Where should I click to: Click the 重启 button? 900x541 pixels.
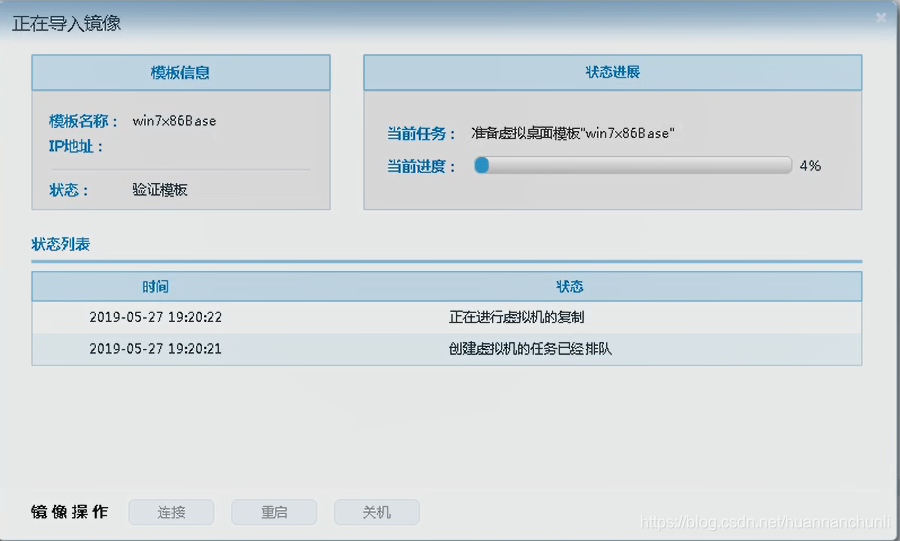pyautogui.click(x=274, y=512)
